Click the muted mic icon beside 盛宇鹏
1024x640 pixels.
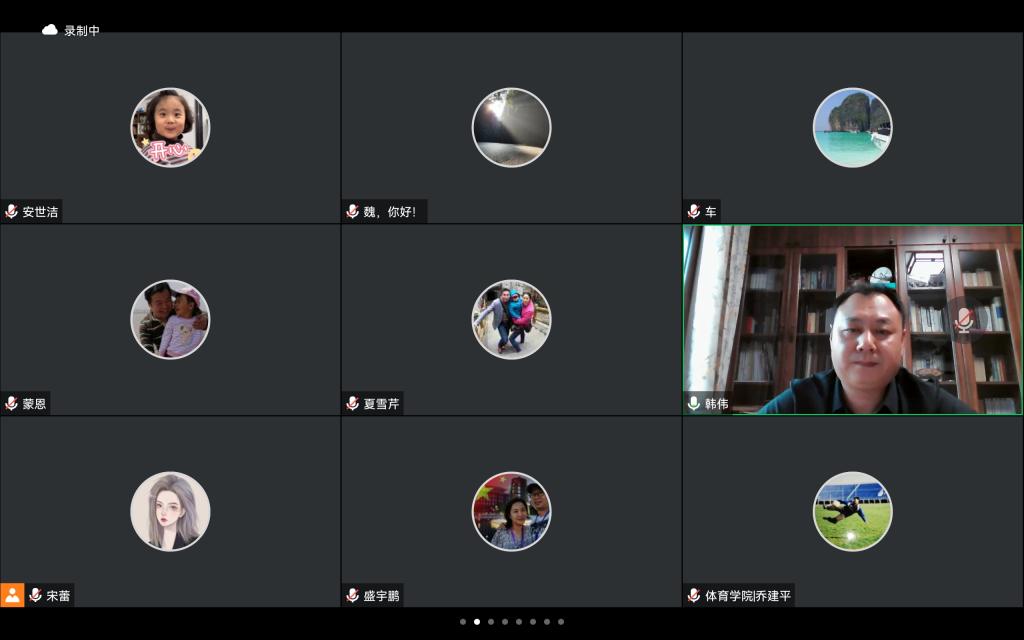point(353,596)
